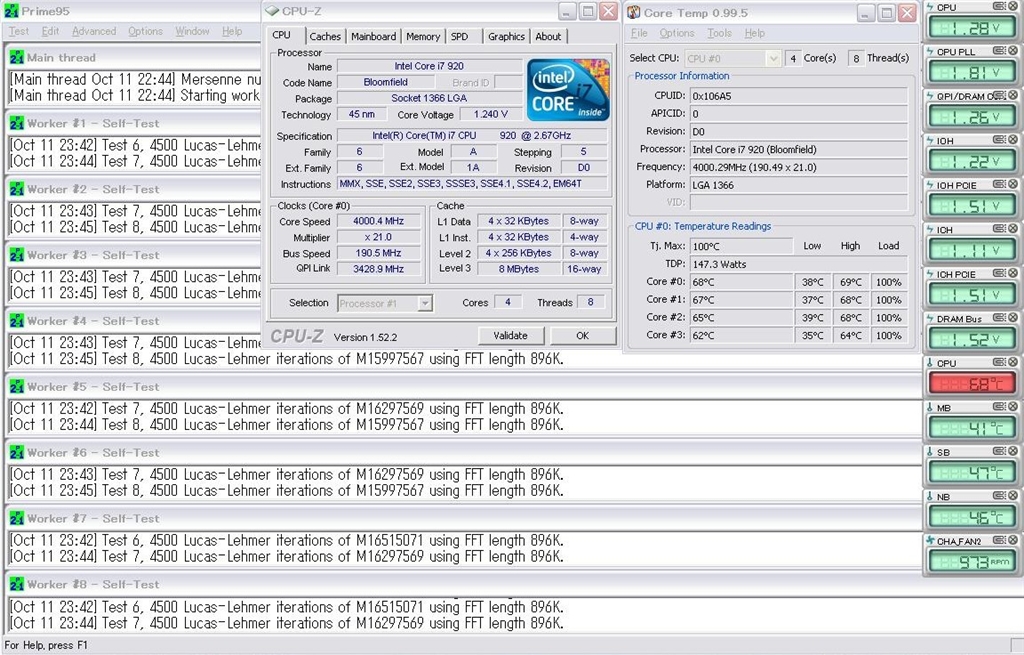Open the Processor #1 selection dropdown
The image size is (1024, 655).
(x=424, y=303)
